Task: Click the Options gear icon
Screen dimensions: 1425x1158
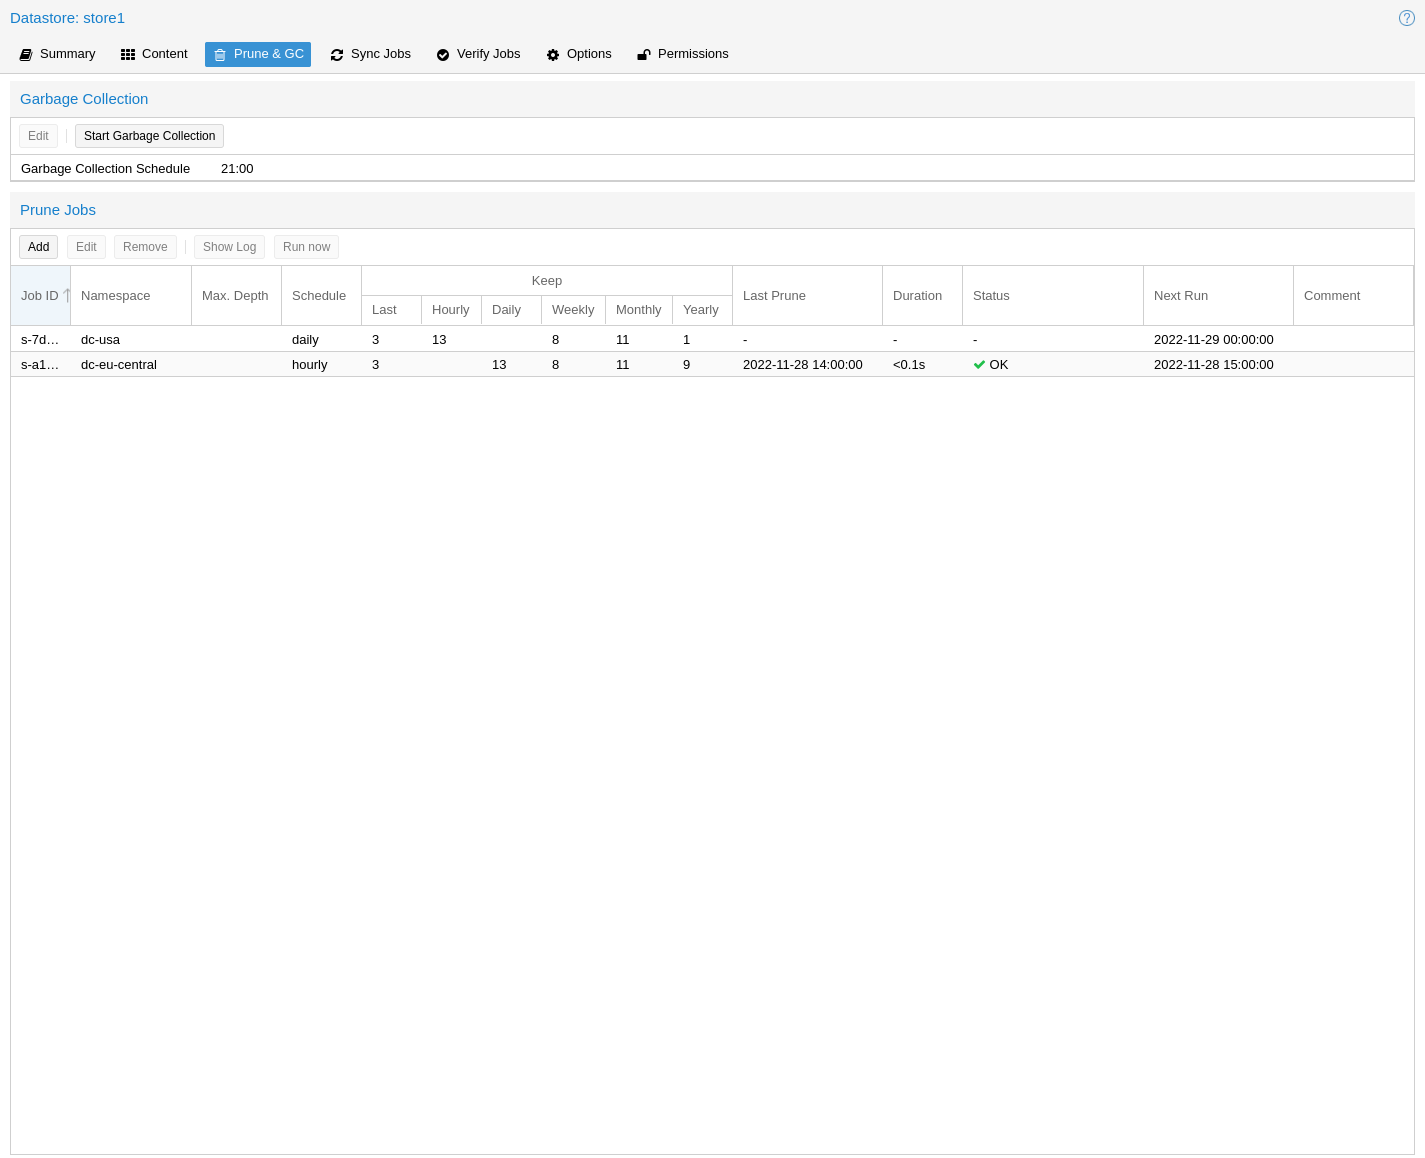Action: tap(553, 55)
